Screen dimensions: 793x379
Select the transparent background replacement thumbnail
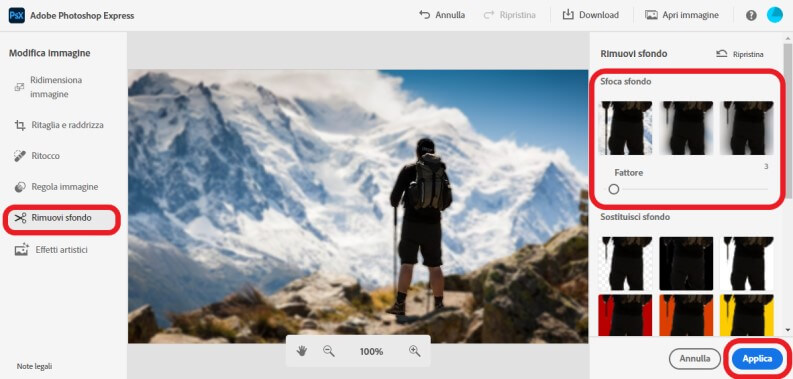(625, 263)
